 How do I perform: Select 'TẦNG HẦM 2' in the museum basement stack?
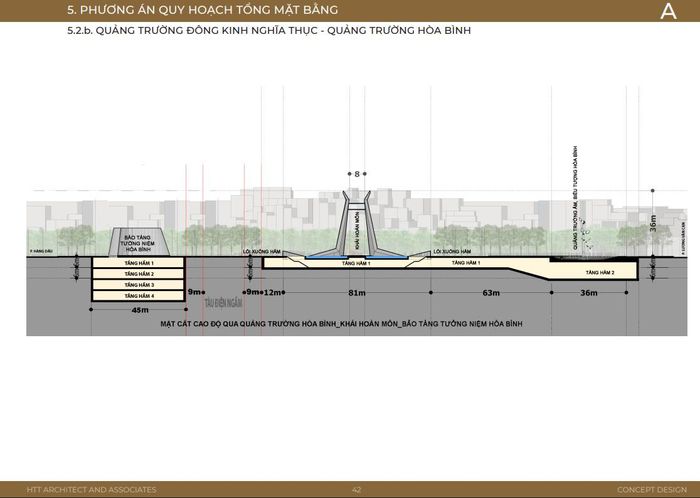(139, 274)
